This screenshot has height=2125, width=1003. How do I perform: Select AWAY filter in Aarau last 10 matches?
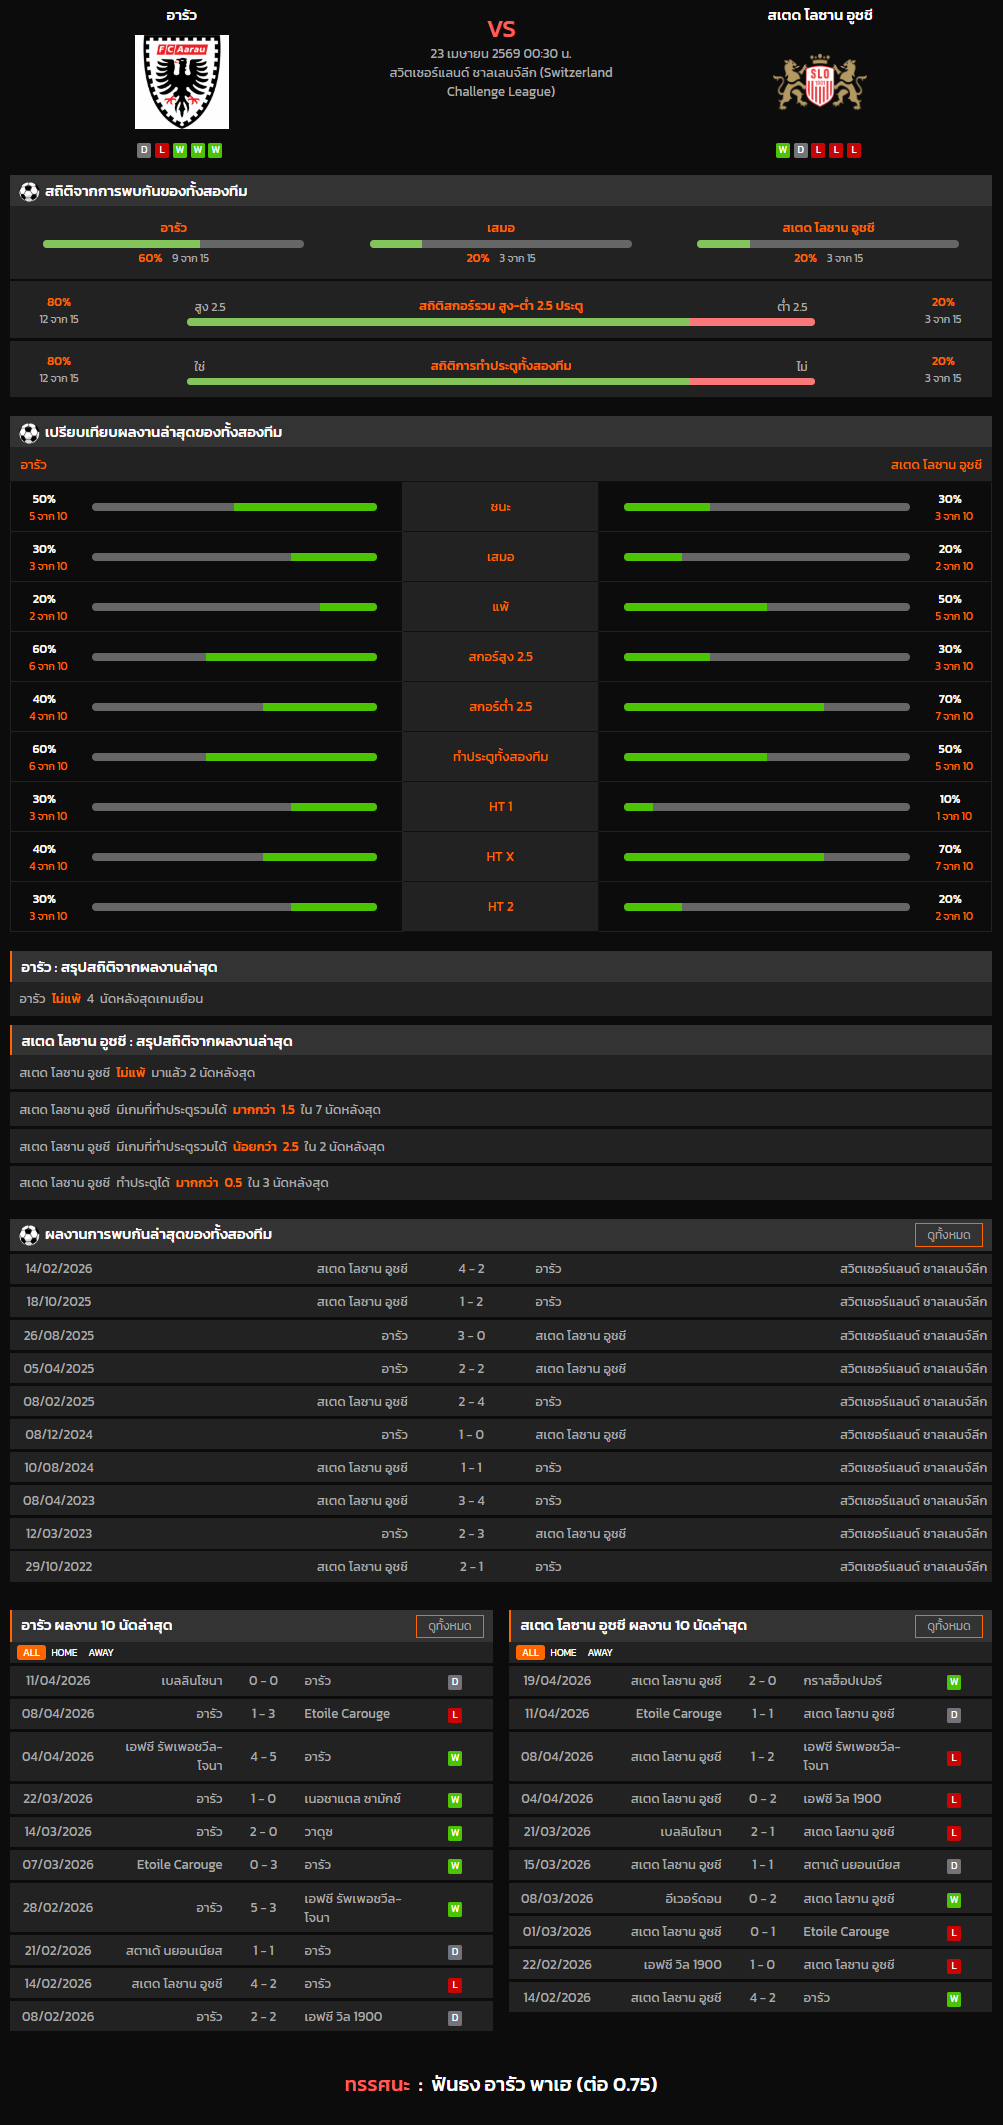(x=101, y=1653)
